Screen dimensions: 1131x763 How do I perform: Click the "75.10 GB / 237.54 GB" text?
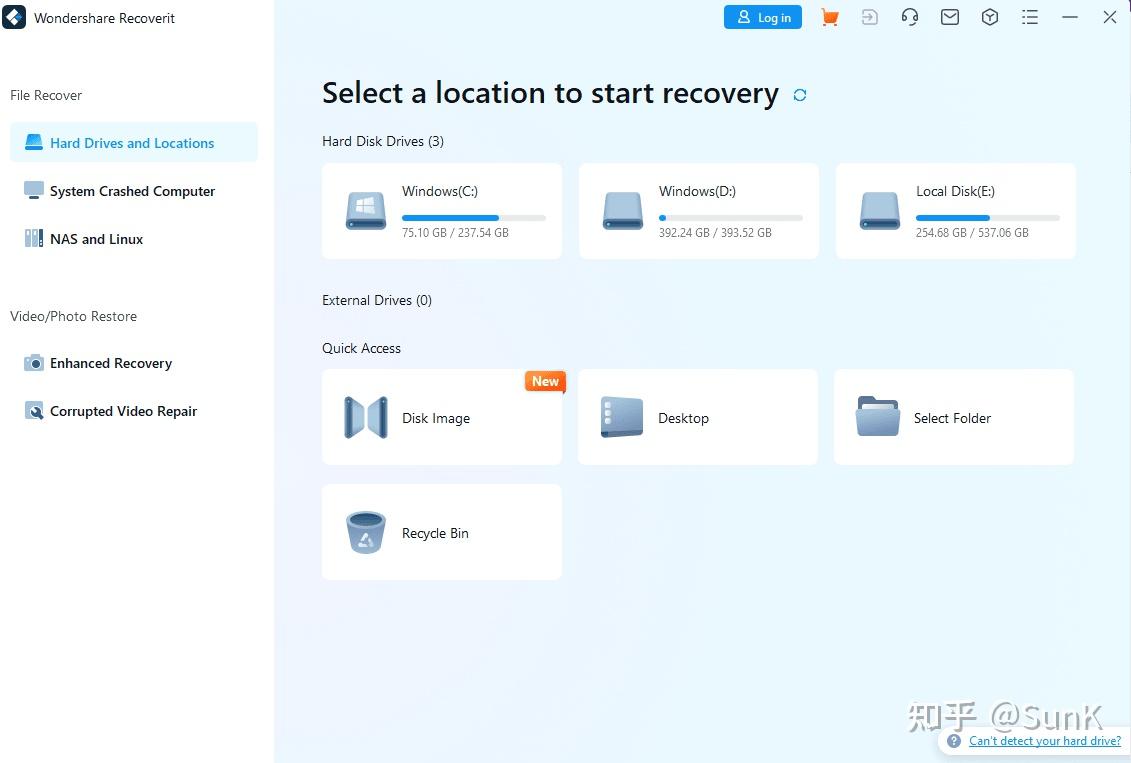coord(455,232)
